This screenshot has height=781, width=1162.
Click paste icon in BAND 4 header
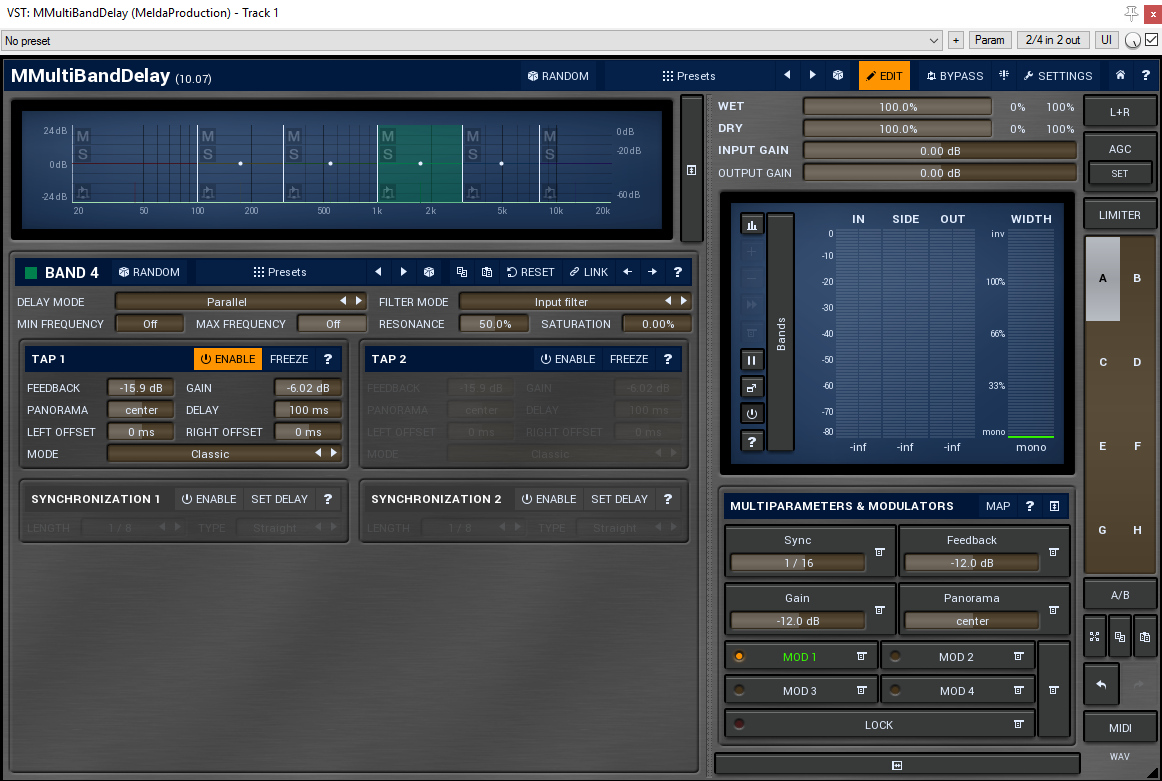[487, 272]
